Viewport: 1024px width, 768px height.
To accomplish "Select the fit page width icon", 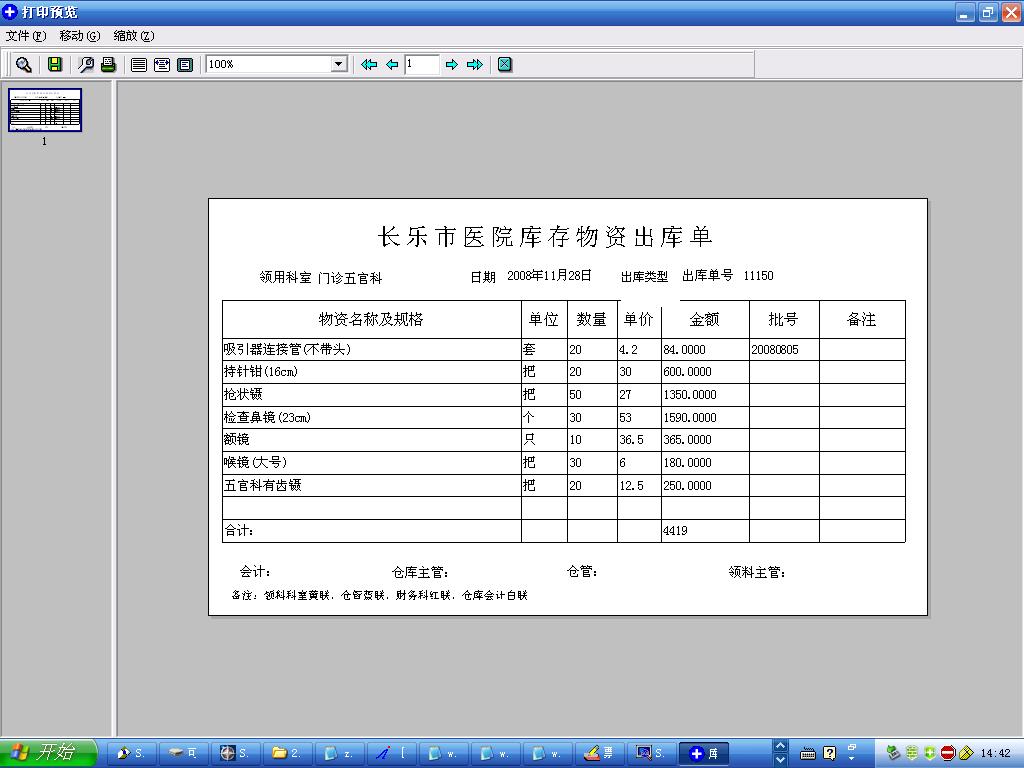I will pos(162,65).
